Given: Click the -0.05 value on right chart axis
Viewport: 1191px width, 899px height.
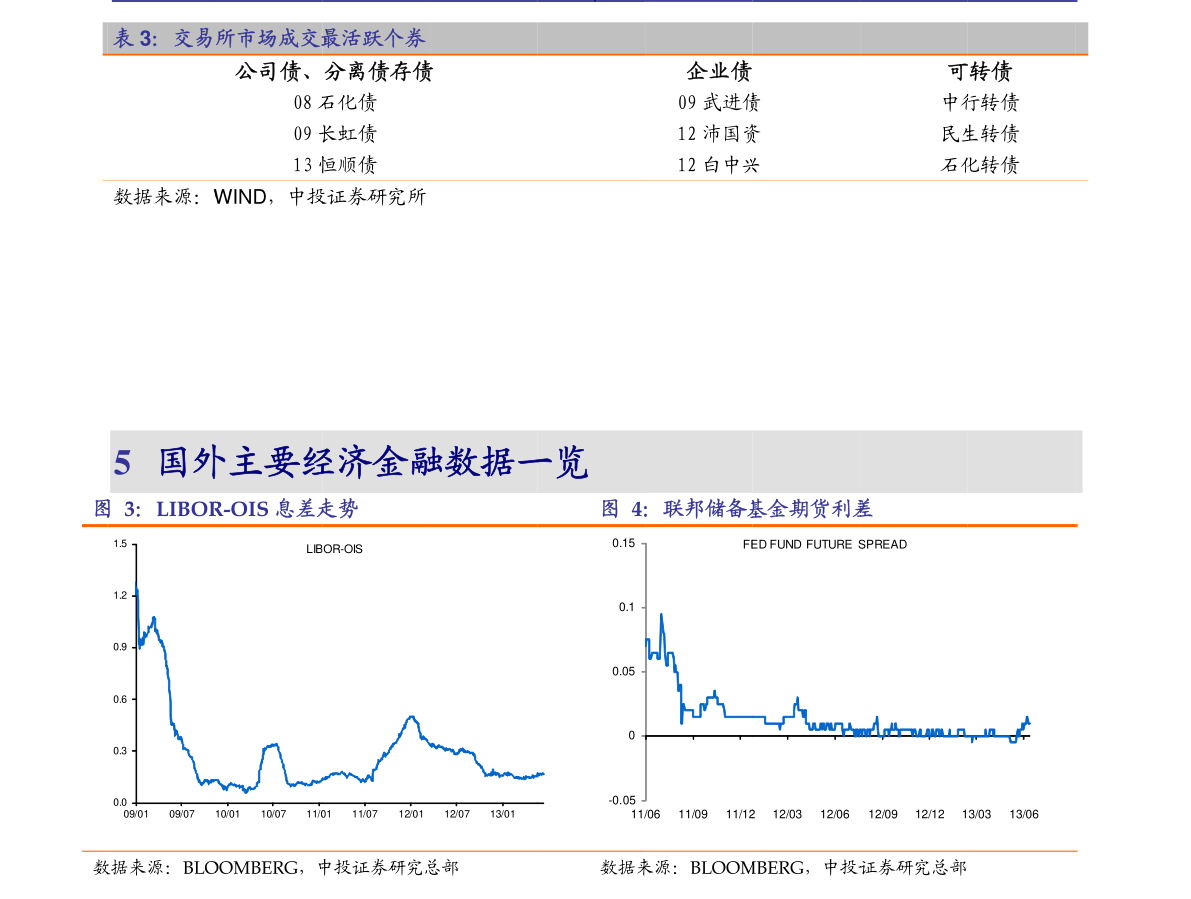Looking at the screenshot, I should pos(623,800).
